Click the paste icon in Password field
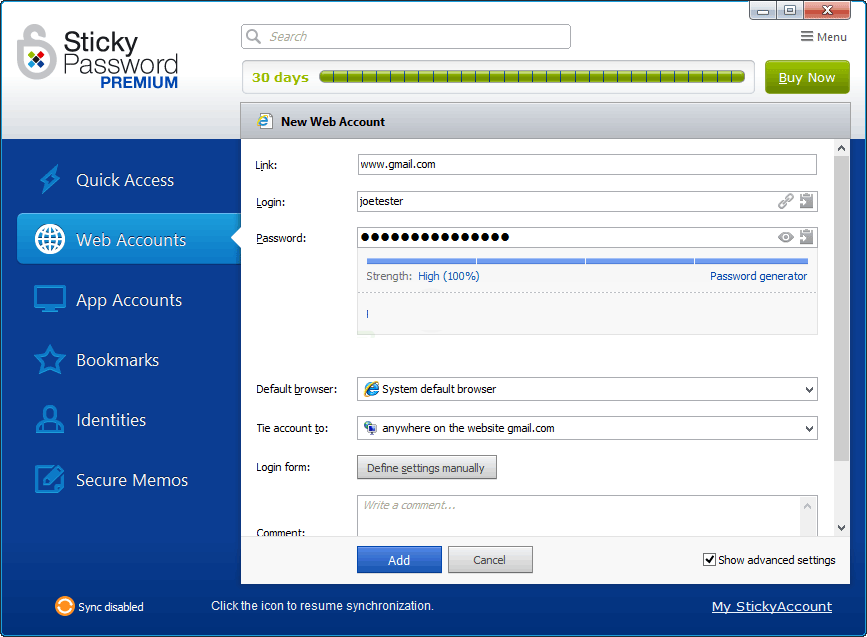Screen dimensions: 867x637 point(806,237)
